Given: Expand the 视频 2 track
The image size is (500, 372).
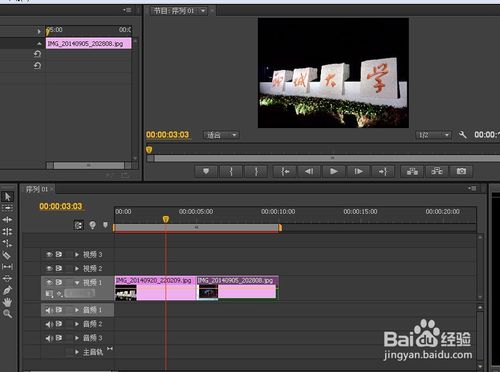Looking at the screenshot, I should 77,269.
